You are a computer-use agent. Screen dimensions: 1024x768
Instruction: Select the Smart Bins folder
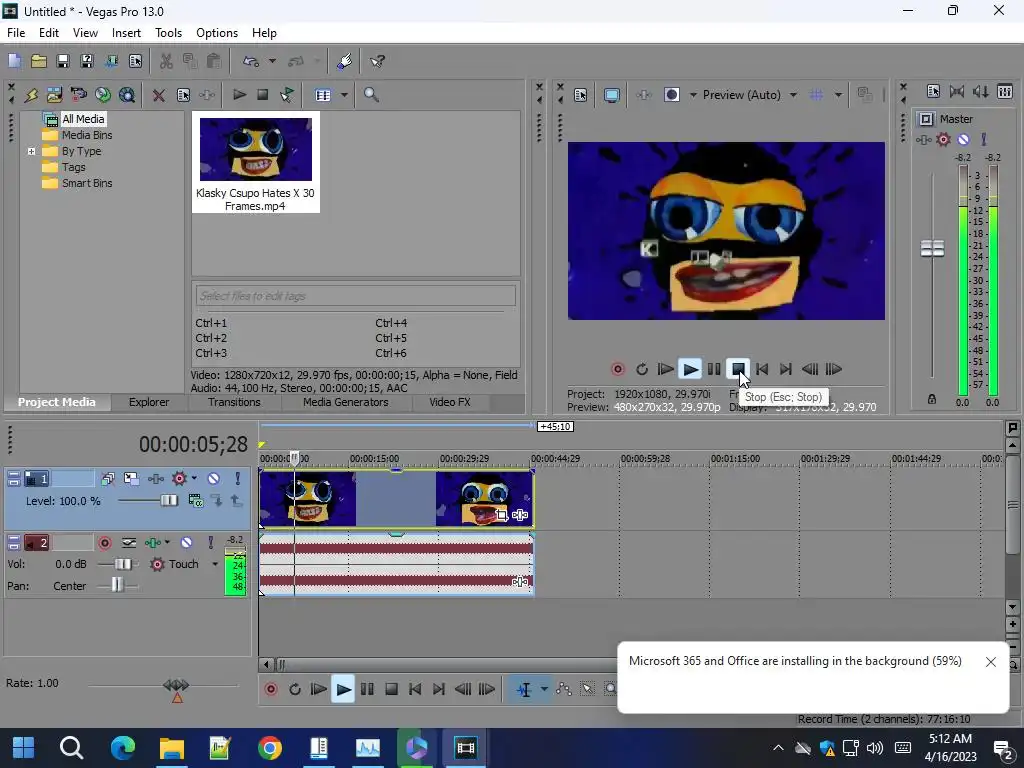point(86,184)
